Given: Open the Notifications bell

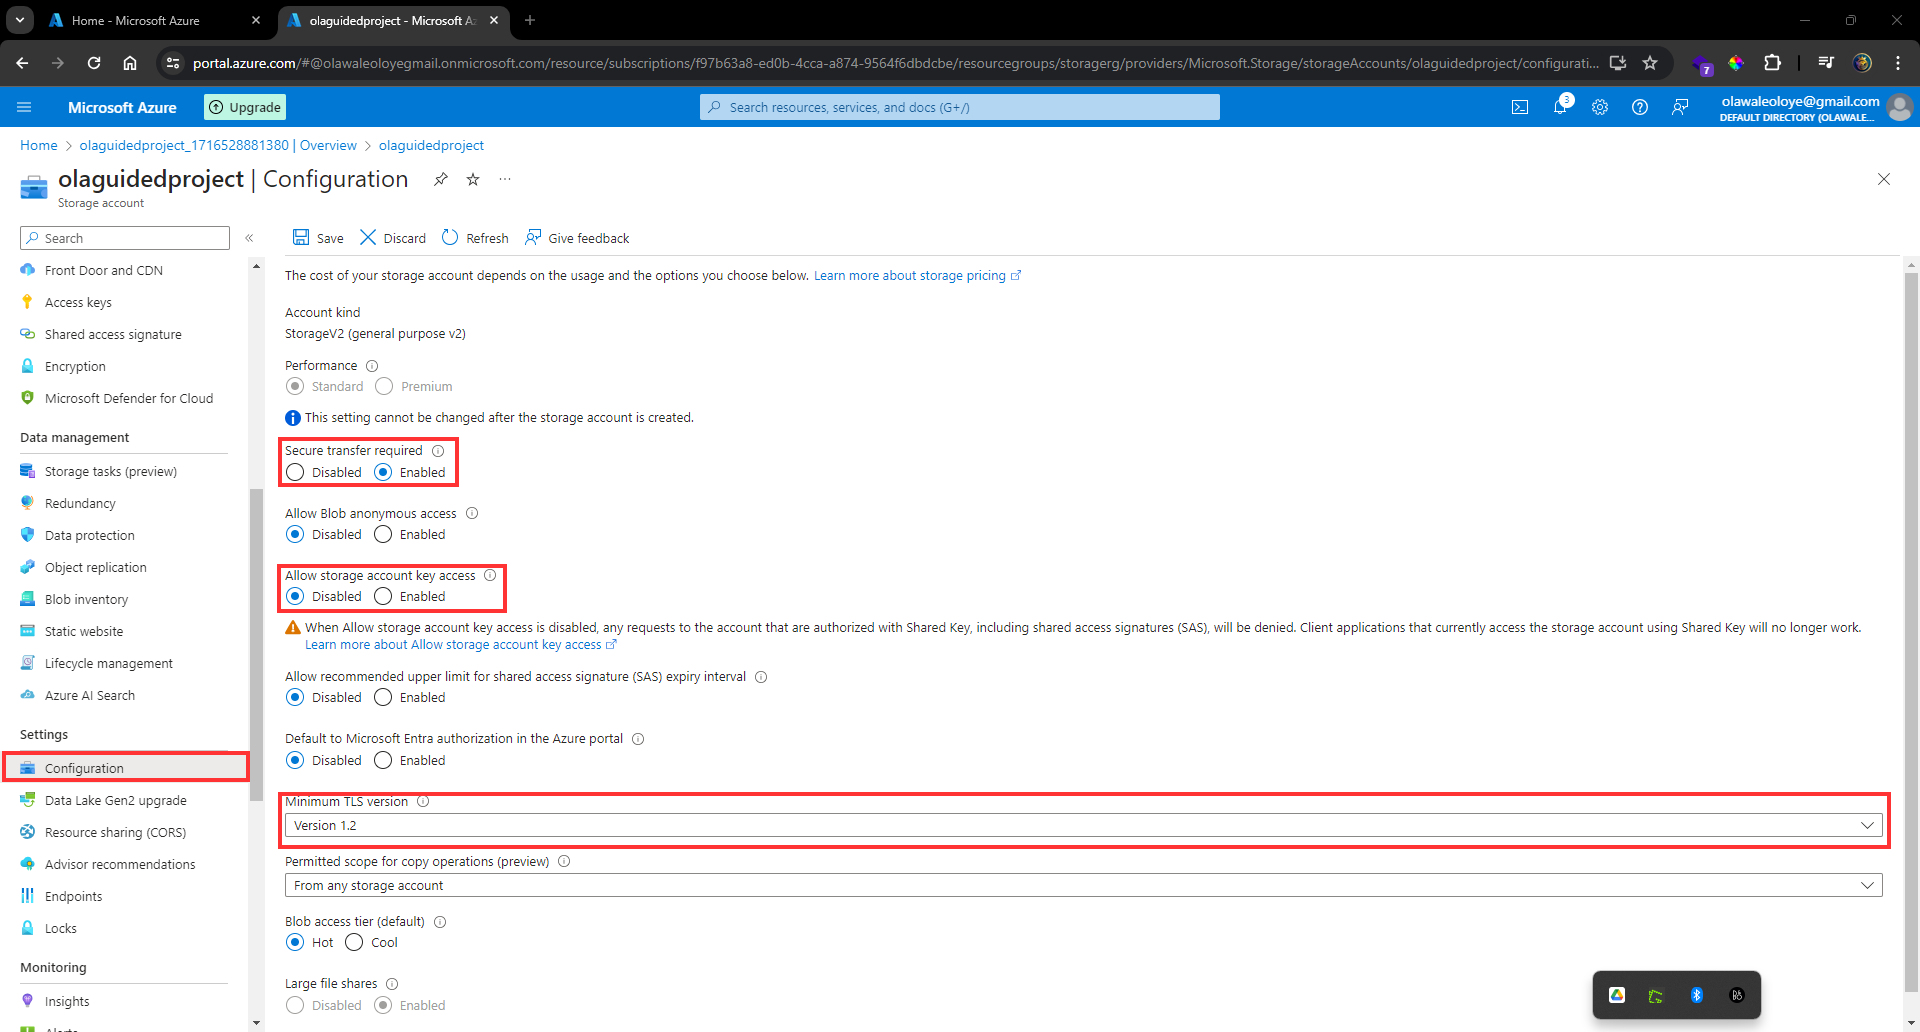Looking at the screenshot, I should click(x=1560, y=107).
